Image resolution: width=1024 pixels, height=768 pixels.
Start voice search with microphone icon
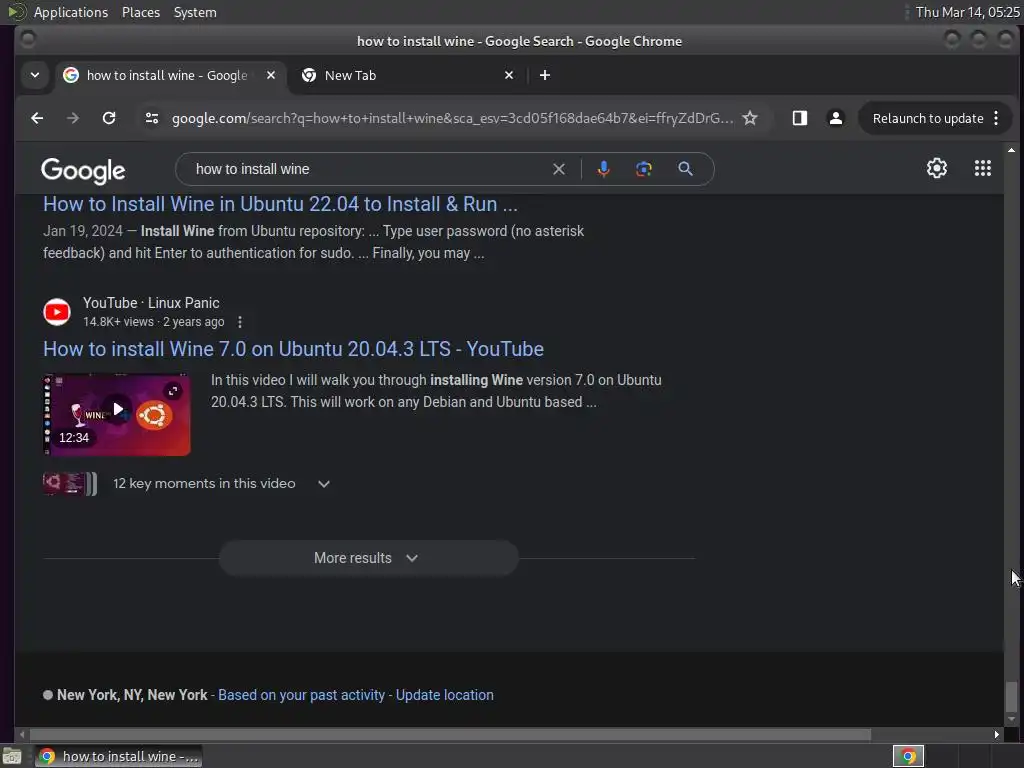tap(603, 169)
